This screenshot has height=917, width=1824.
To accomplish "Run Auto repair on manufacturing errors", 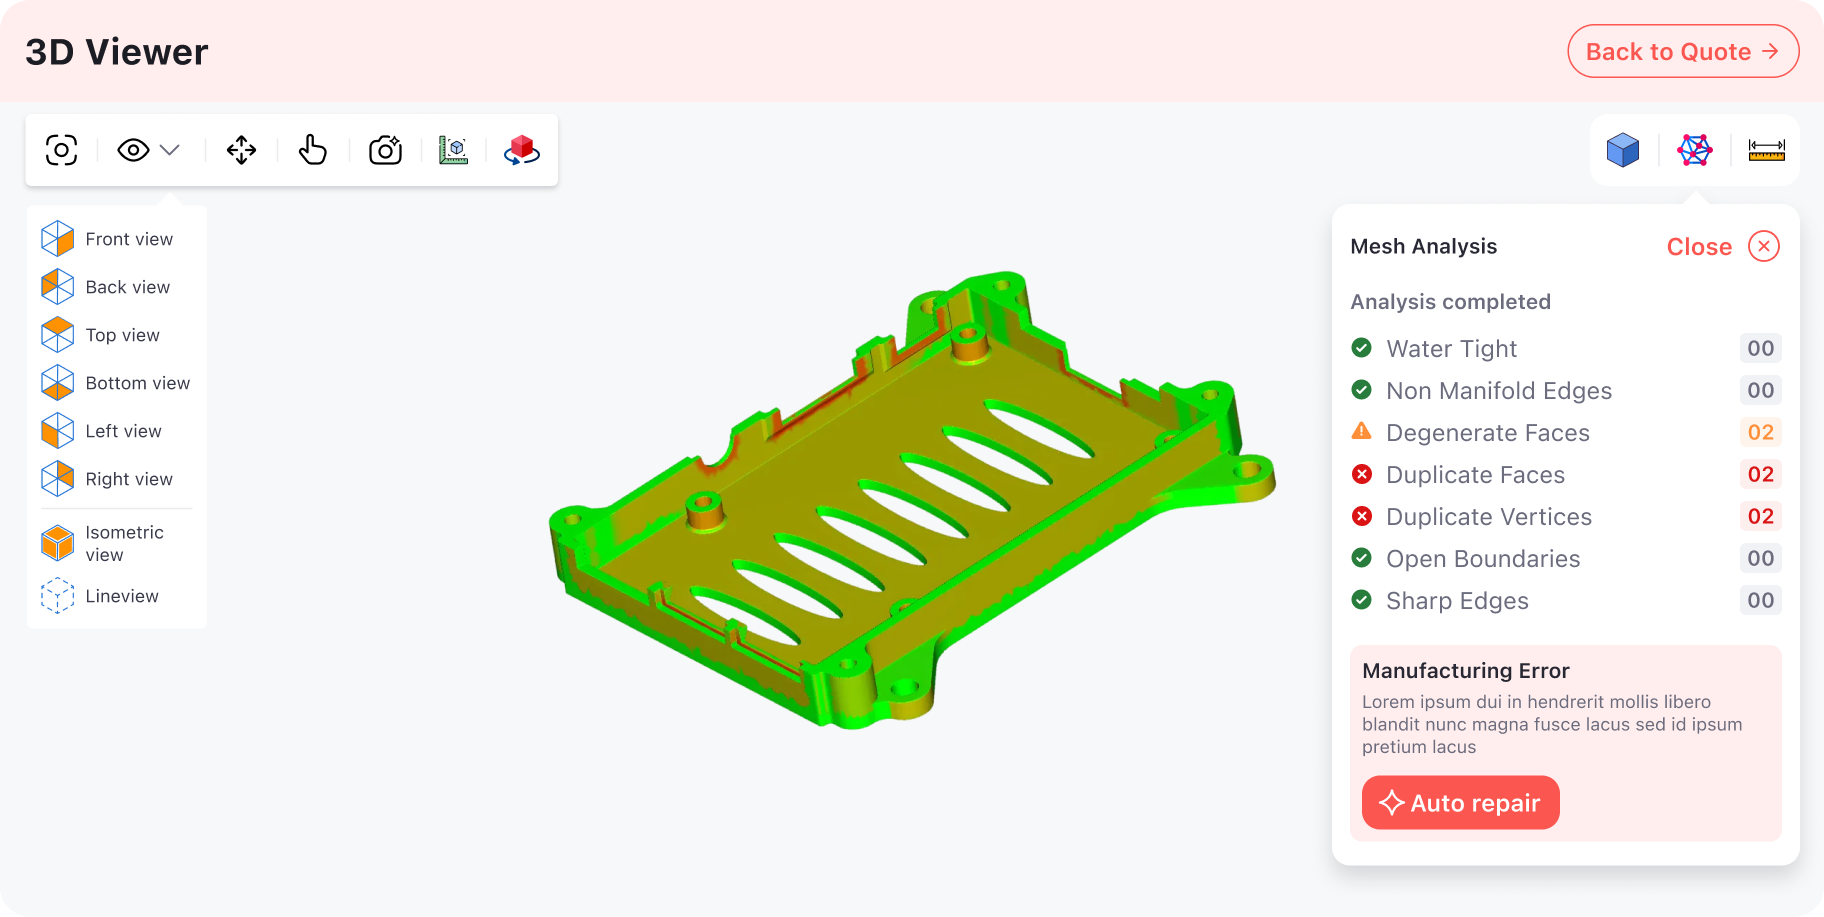I will pyautogui.click(x=1460, y=802).
